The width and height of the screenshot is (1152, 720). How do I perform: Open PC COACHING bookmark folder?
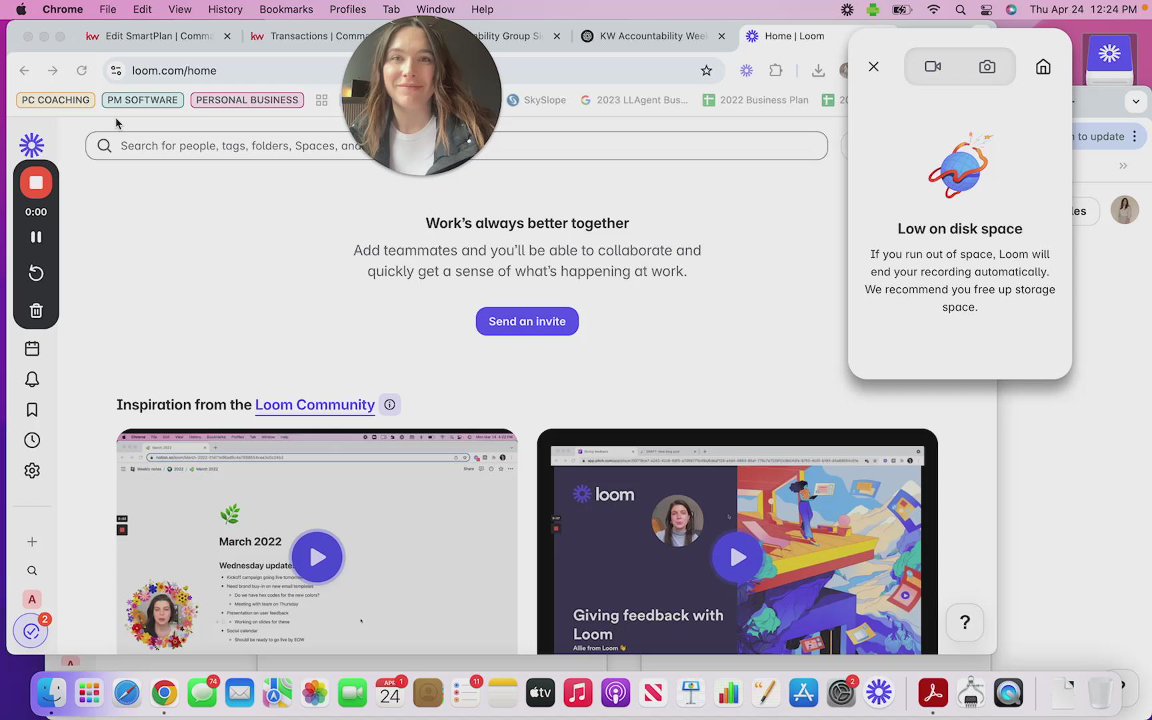[56, 100]
